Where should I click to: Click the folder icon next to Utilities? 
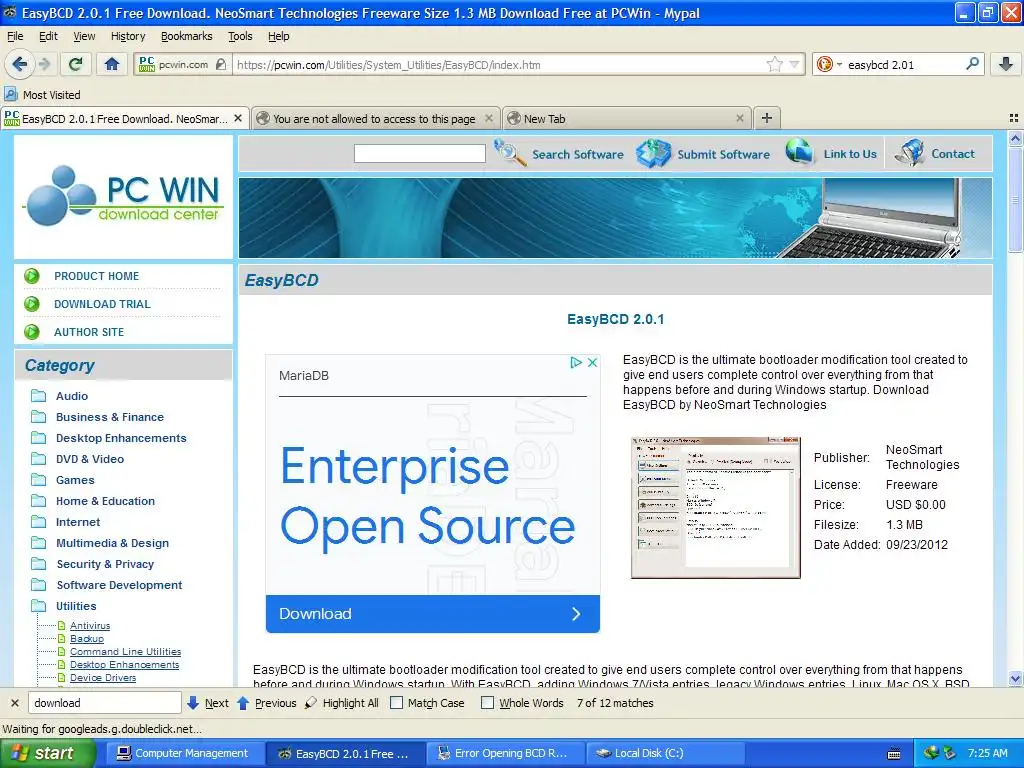tap(39, 606)
